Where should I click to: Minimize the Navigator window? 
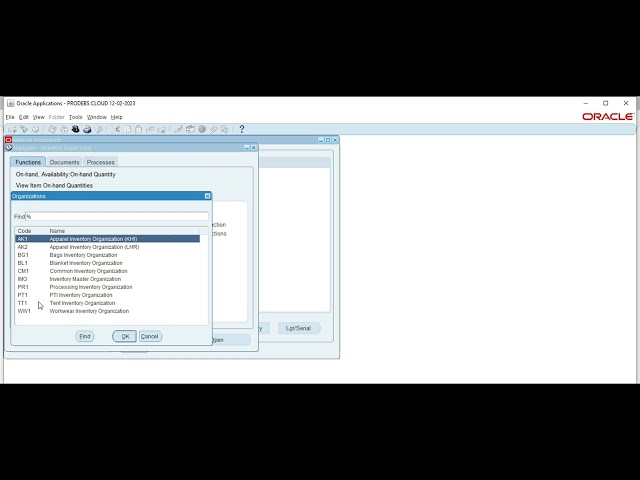point(247,147)
